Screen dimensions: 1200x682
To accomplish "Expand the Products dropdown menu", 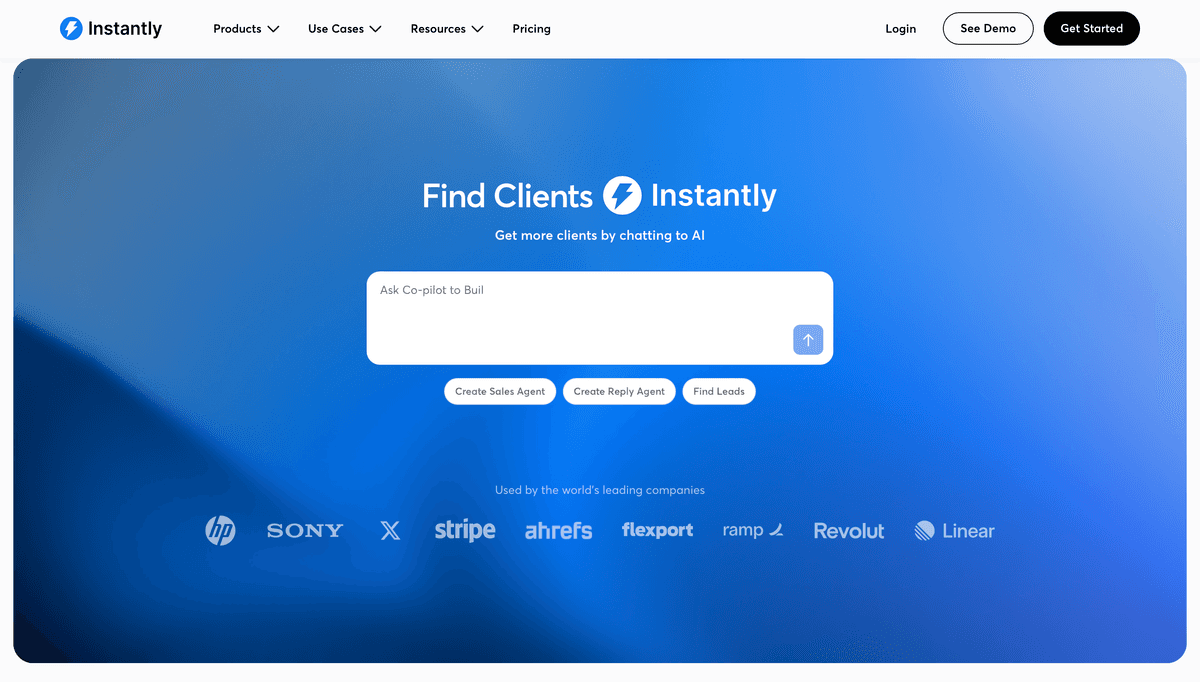I will (x=246, y=29).
